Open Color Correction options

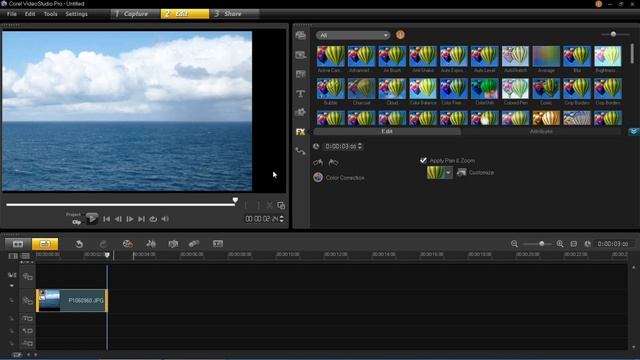339,178
